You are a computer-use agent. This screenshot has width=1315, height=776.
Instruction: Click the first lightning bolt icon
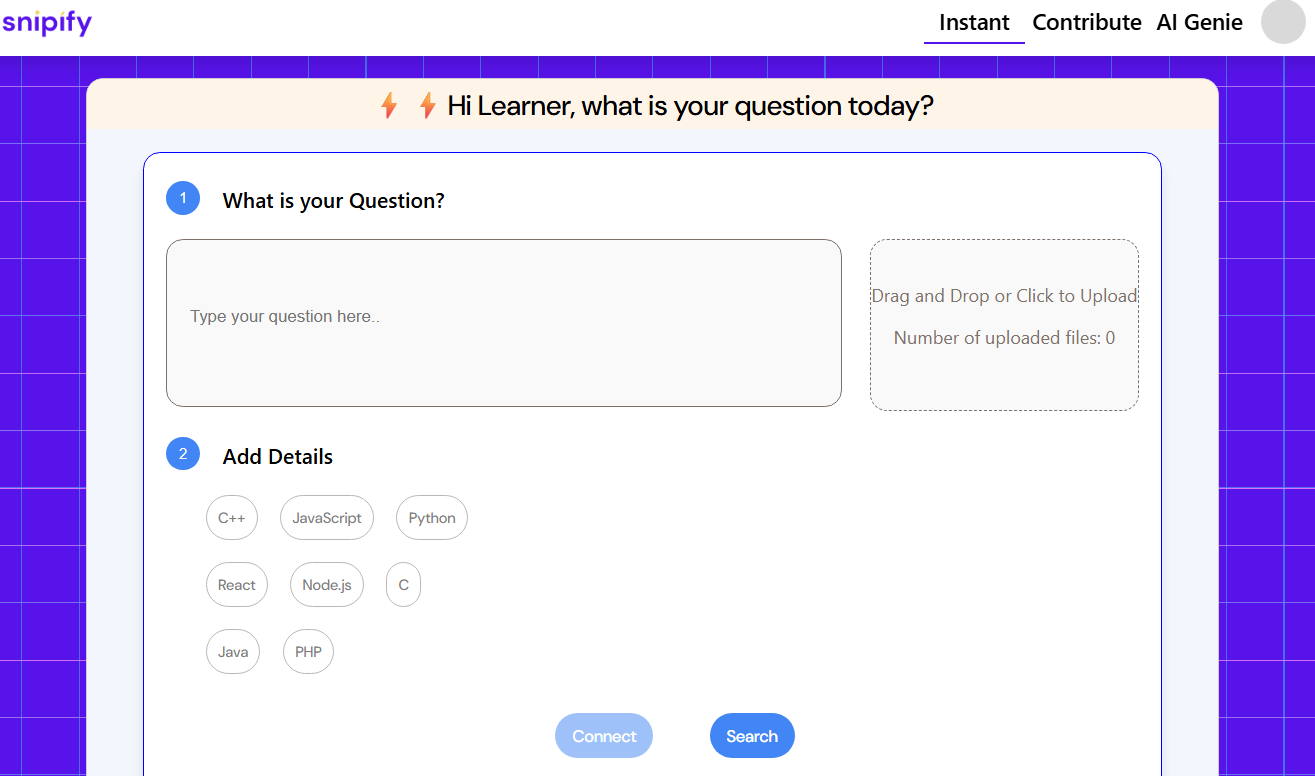(389, 106)
